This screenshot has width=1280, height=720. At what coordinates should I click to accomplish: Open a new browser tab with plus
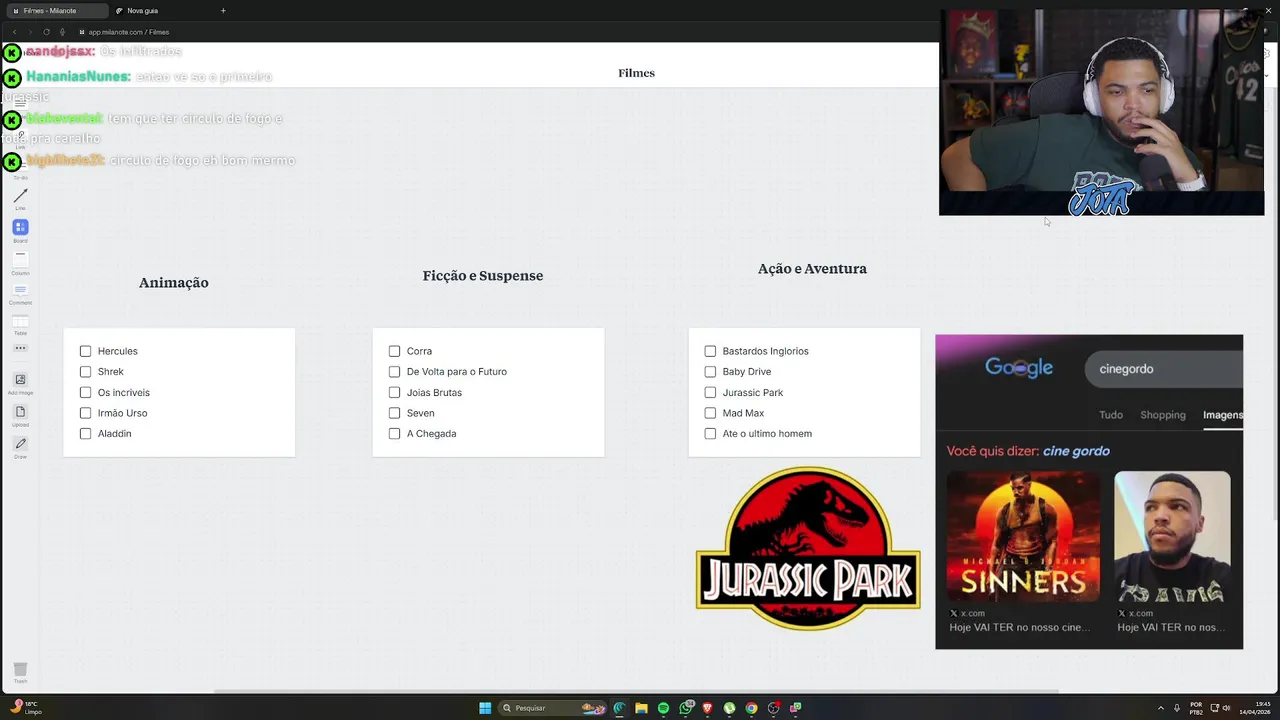[x=223, y=11]
